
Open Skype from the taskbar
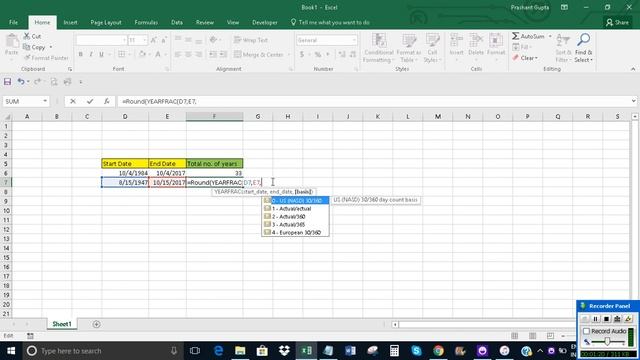pyautogui.click(x=416, y=351)
